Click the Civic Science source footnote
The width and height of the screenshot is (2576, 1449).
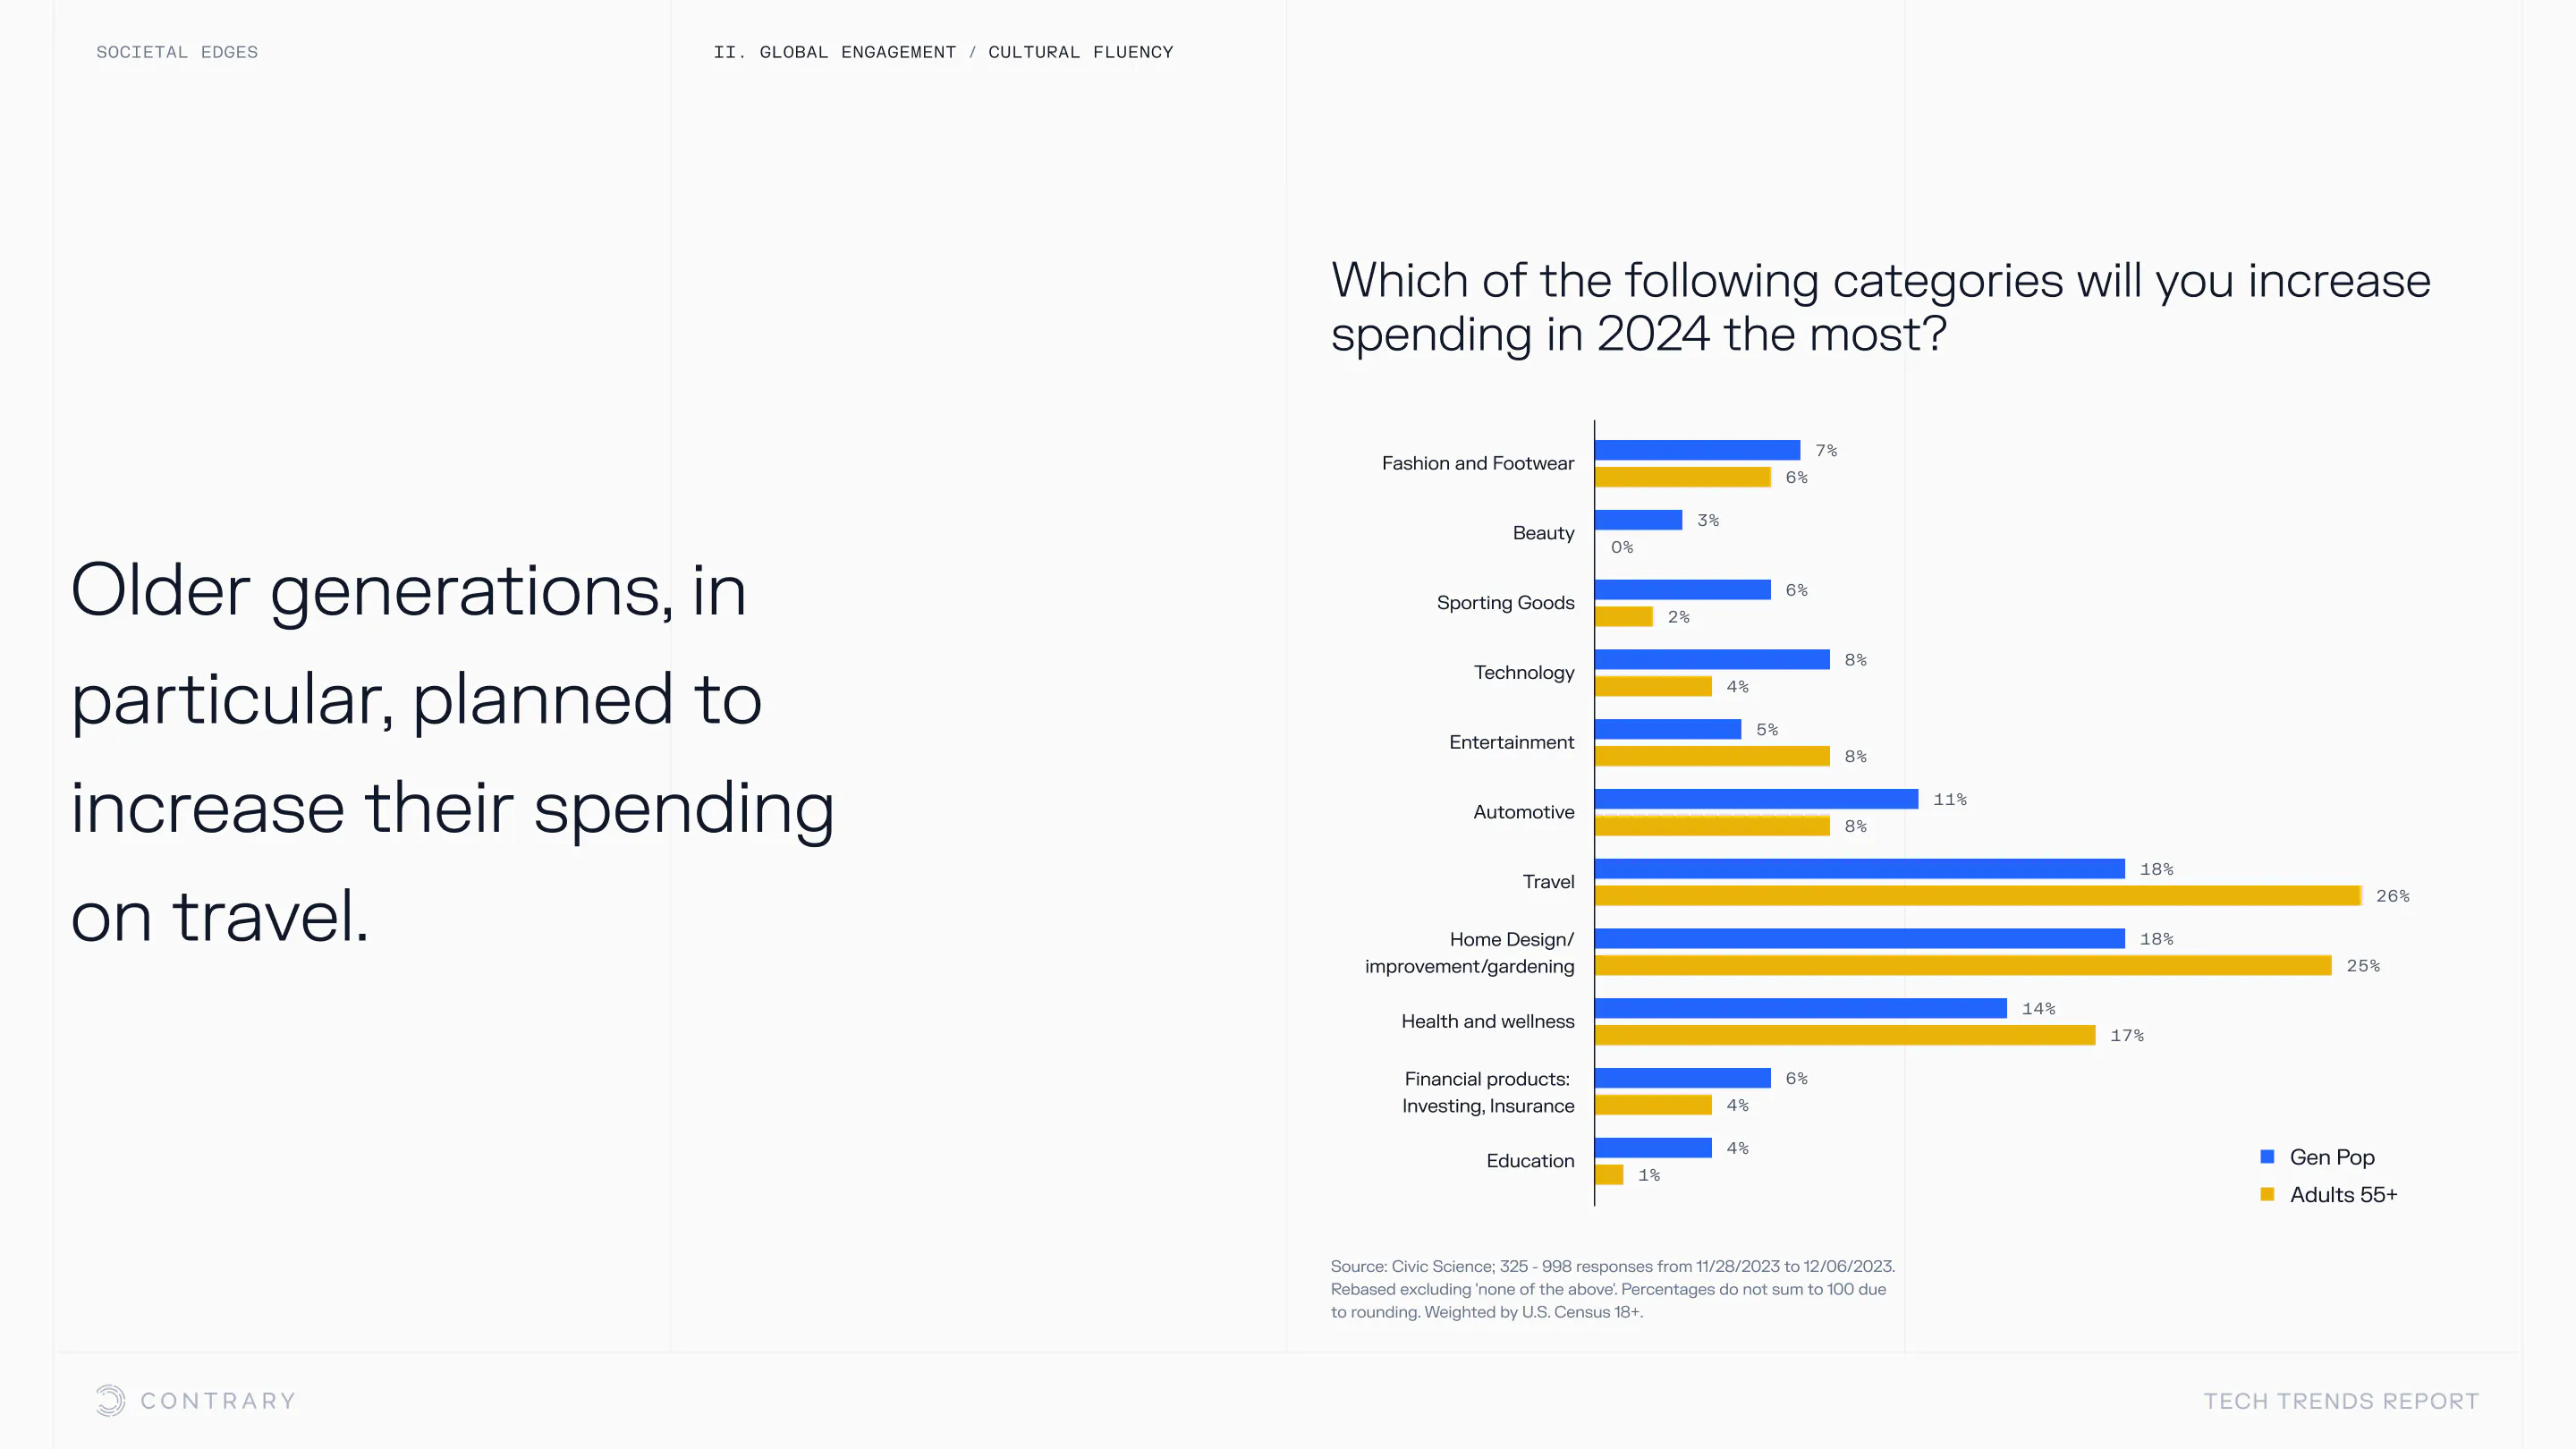[x=1612, y=1289]
